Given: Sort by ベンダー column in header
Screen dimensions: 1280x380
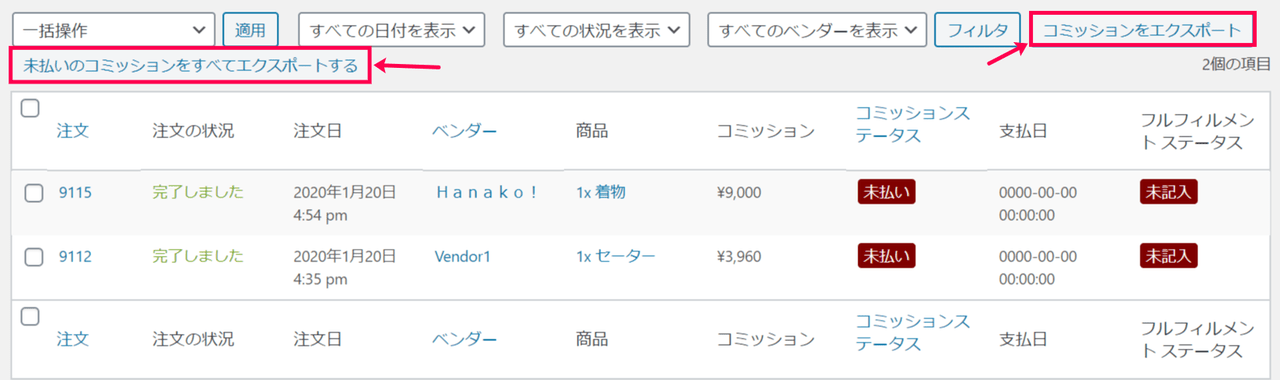Looking at the screenshot, I should point(465,130).
